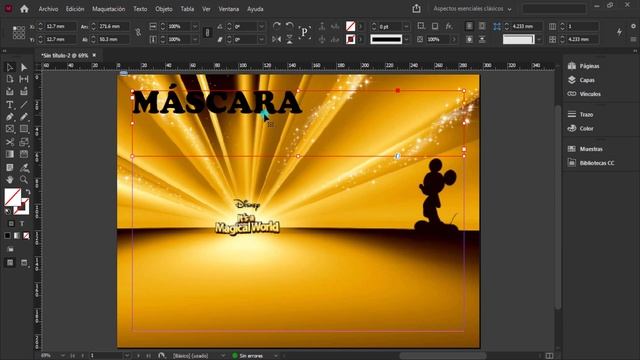640x360 pixels.
Task: Click the Share document icon
Action: coord(416,9)
